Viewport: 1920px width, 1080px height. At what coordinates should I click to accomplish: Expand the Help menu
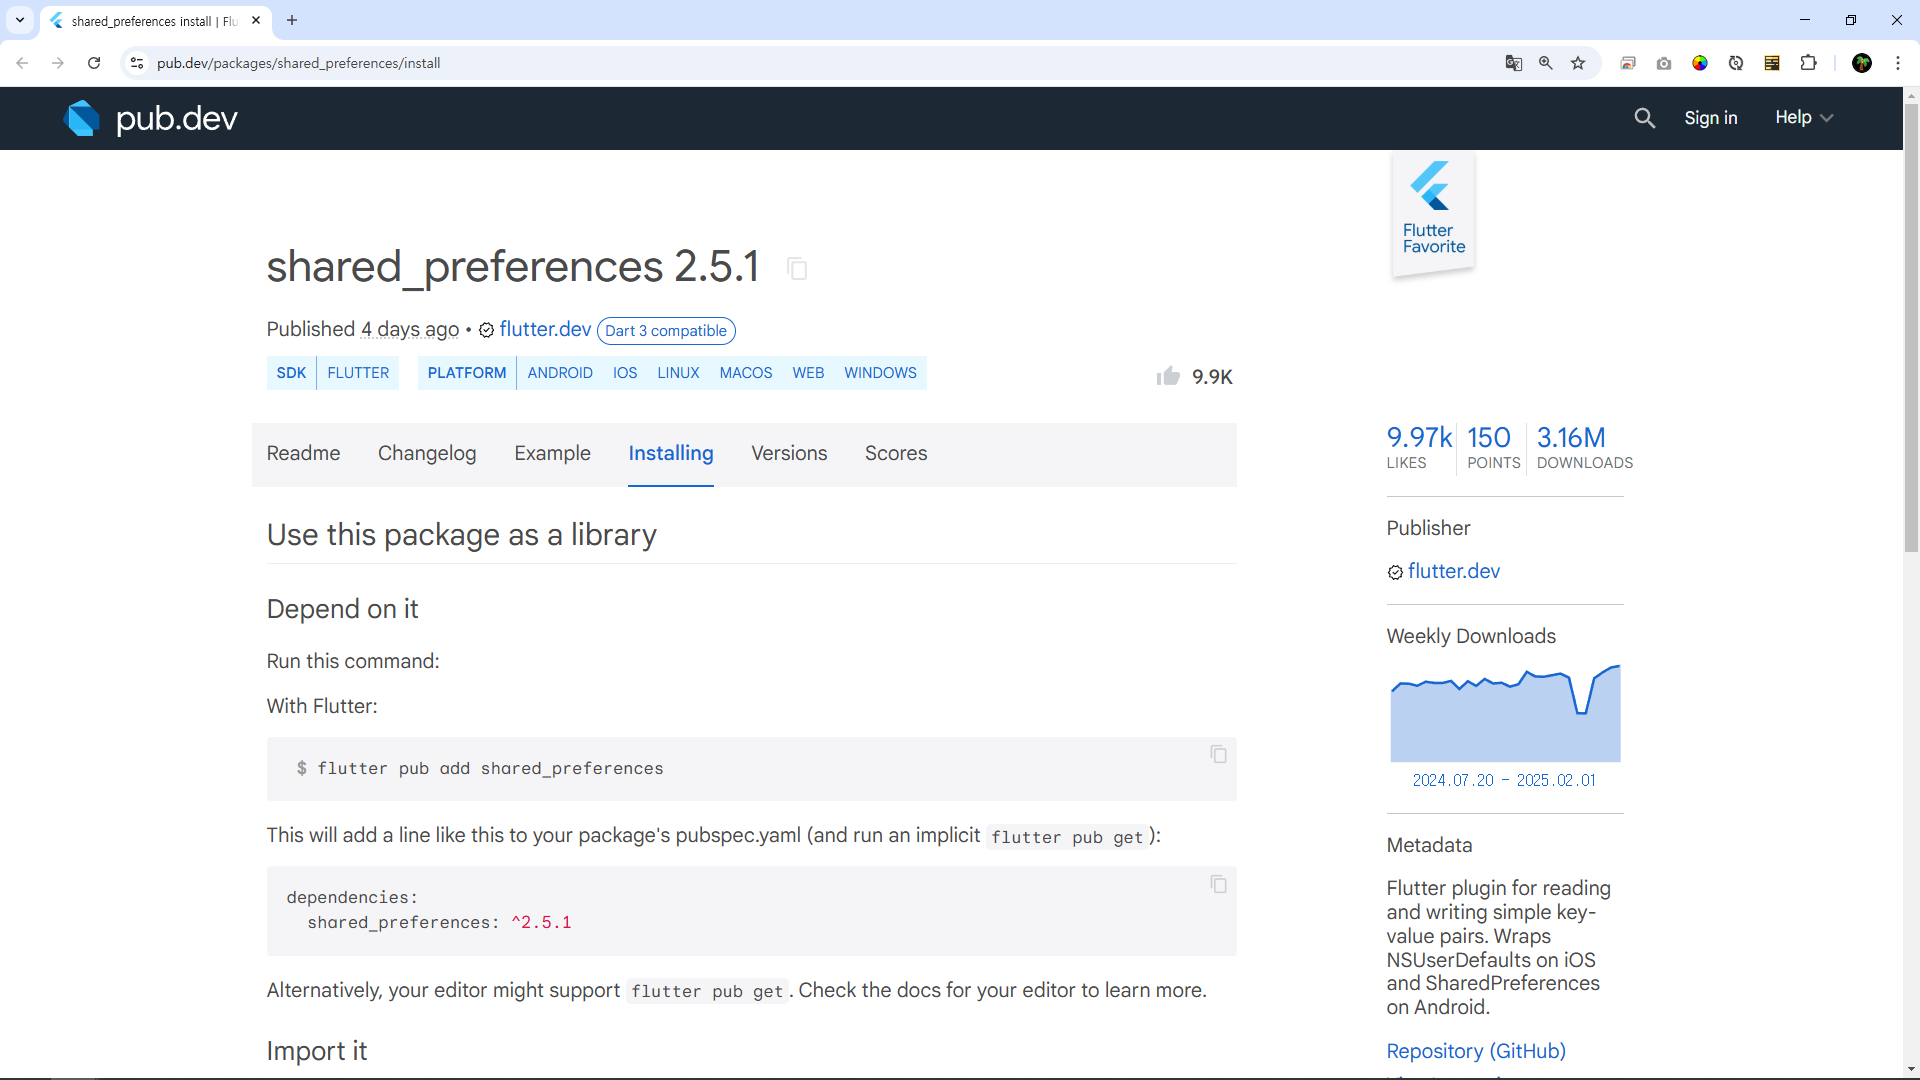(x=1804, y=118)
